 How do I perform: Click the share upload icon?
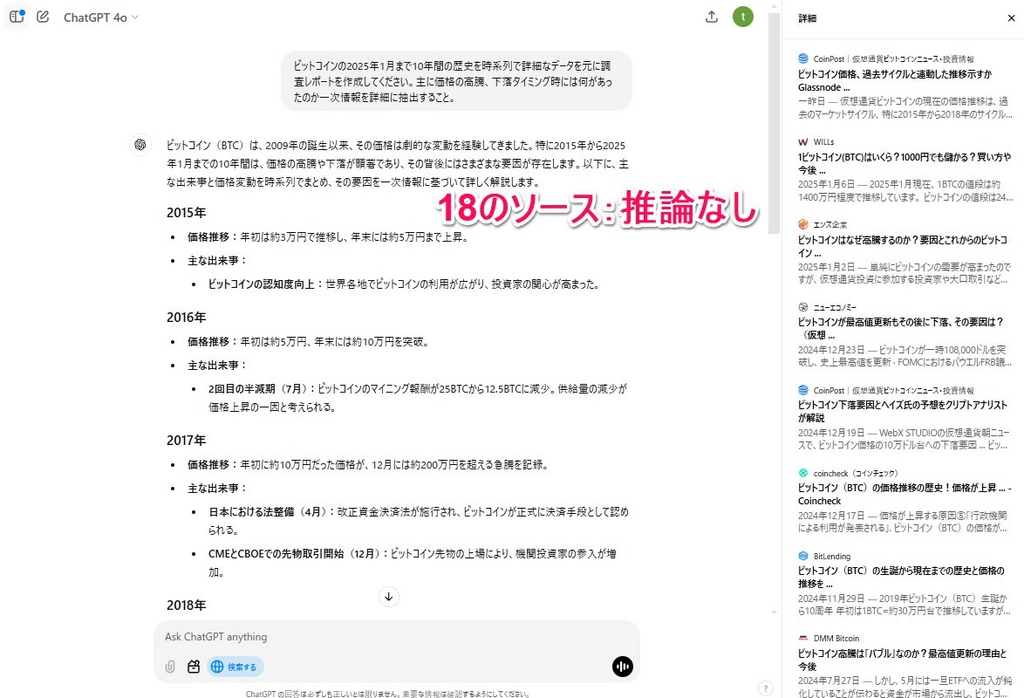tap(712, 17)
